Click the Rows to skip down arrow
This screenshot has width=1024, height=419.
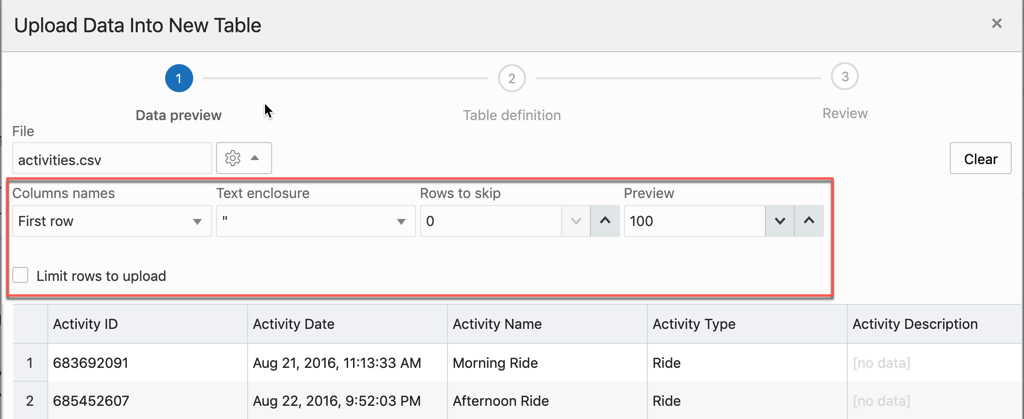click(576, 221)
